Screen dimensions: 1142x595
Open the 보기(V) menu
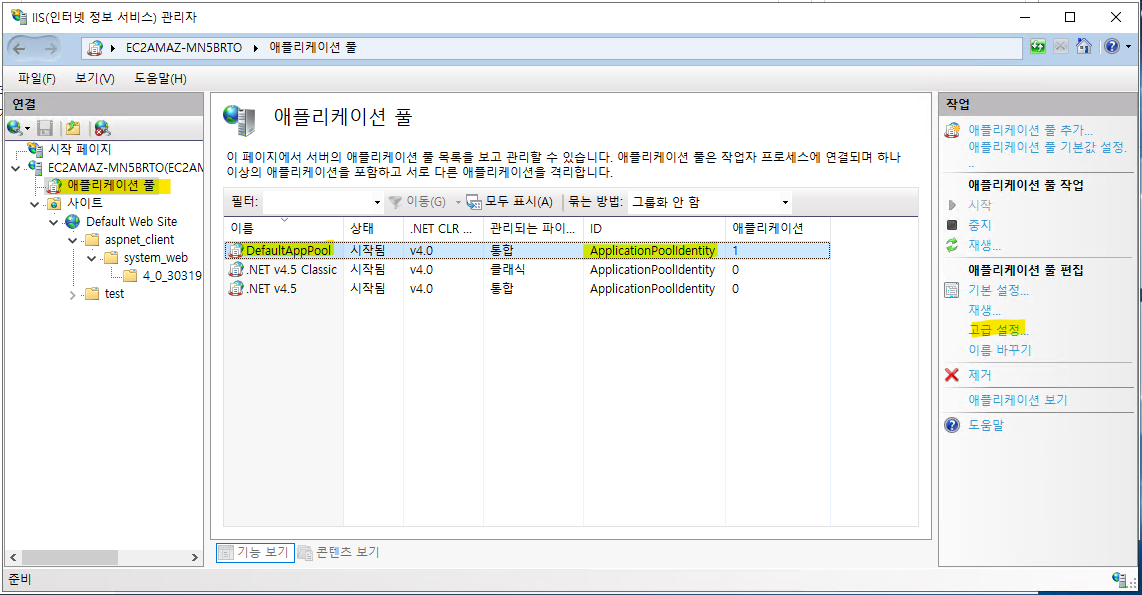(95, 78)
